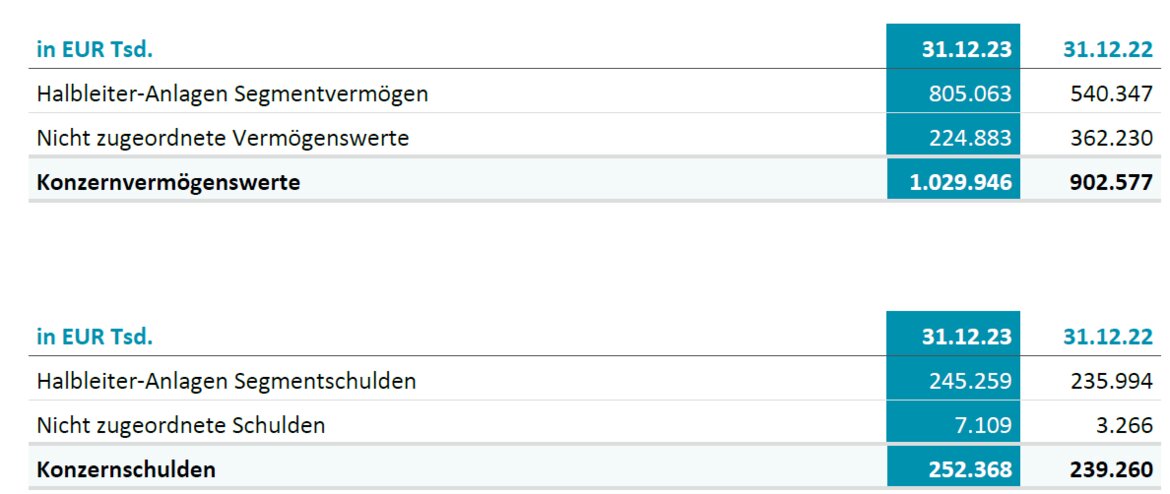This screenshot has width=1170, height=494.
Task: Select the total 252.368
Action: pyautogui.click(x=970, y=469)
